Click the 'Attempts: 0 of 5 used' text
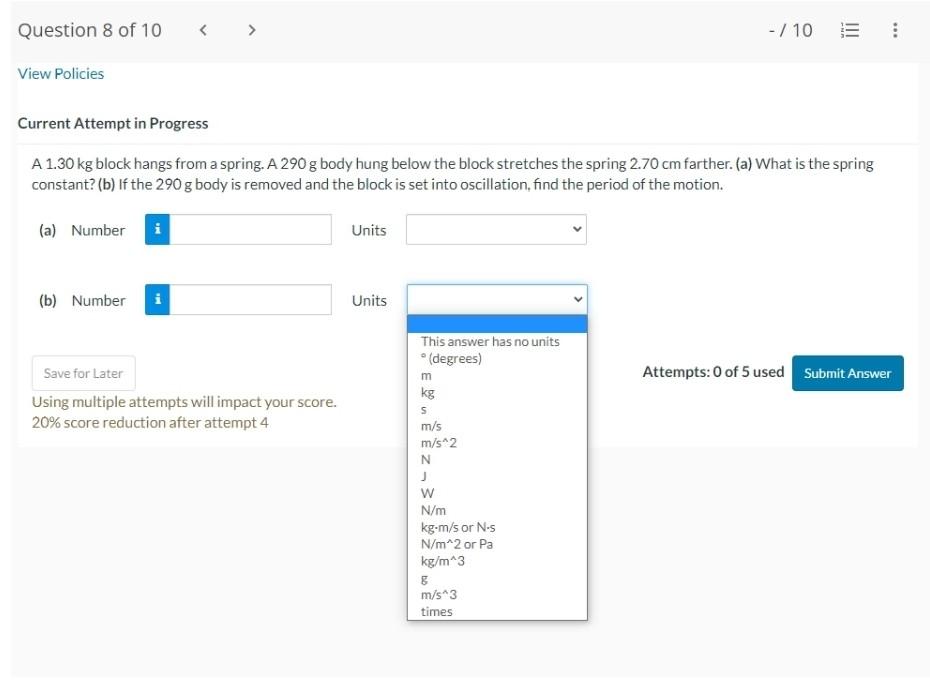930x700 pixels. (714, 372)
